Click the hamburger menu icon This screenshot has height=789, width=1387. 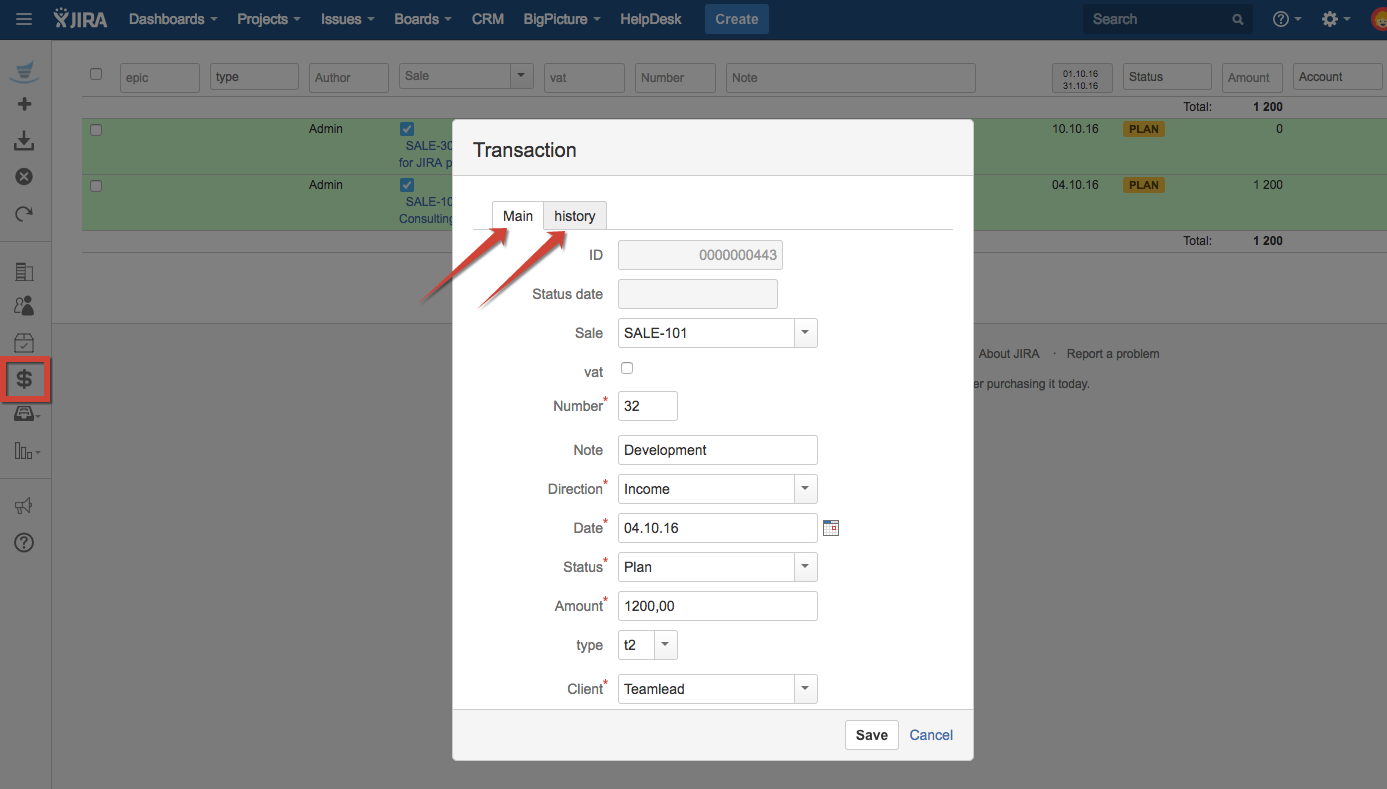(x=24, y=19)
